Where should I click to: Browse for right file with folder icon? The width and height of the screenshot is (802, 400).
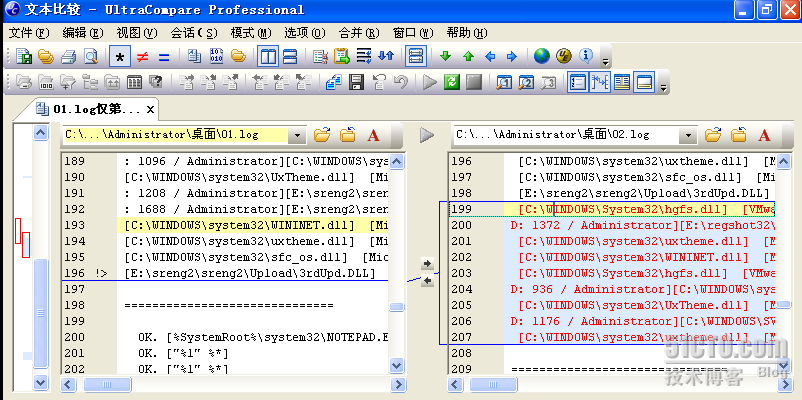pyautogui.click(x=713, y=135)
